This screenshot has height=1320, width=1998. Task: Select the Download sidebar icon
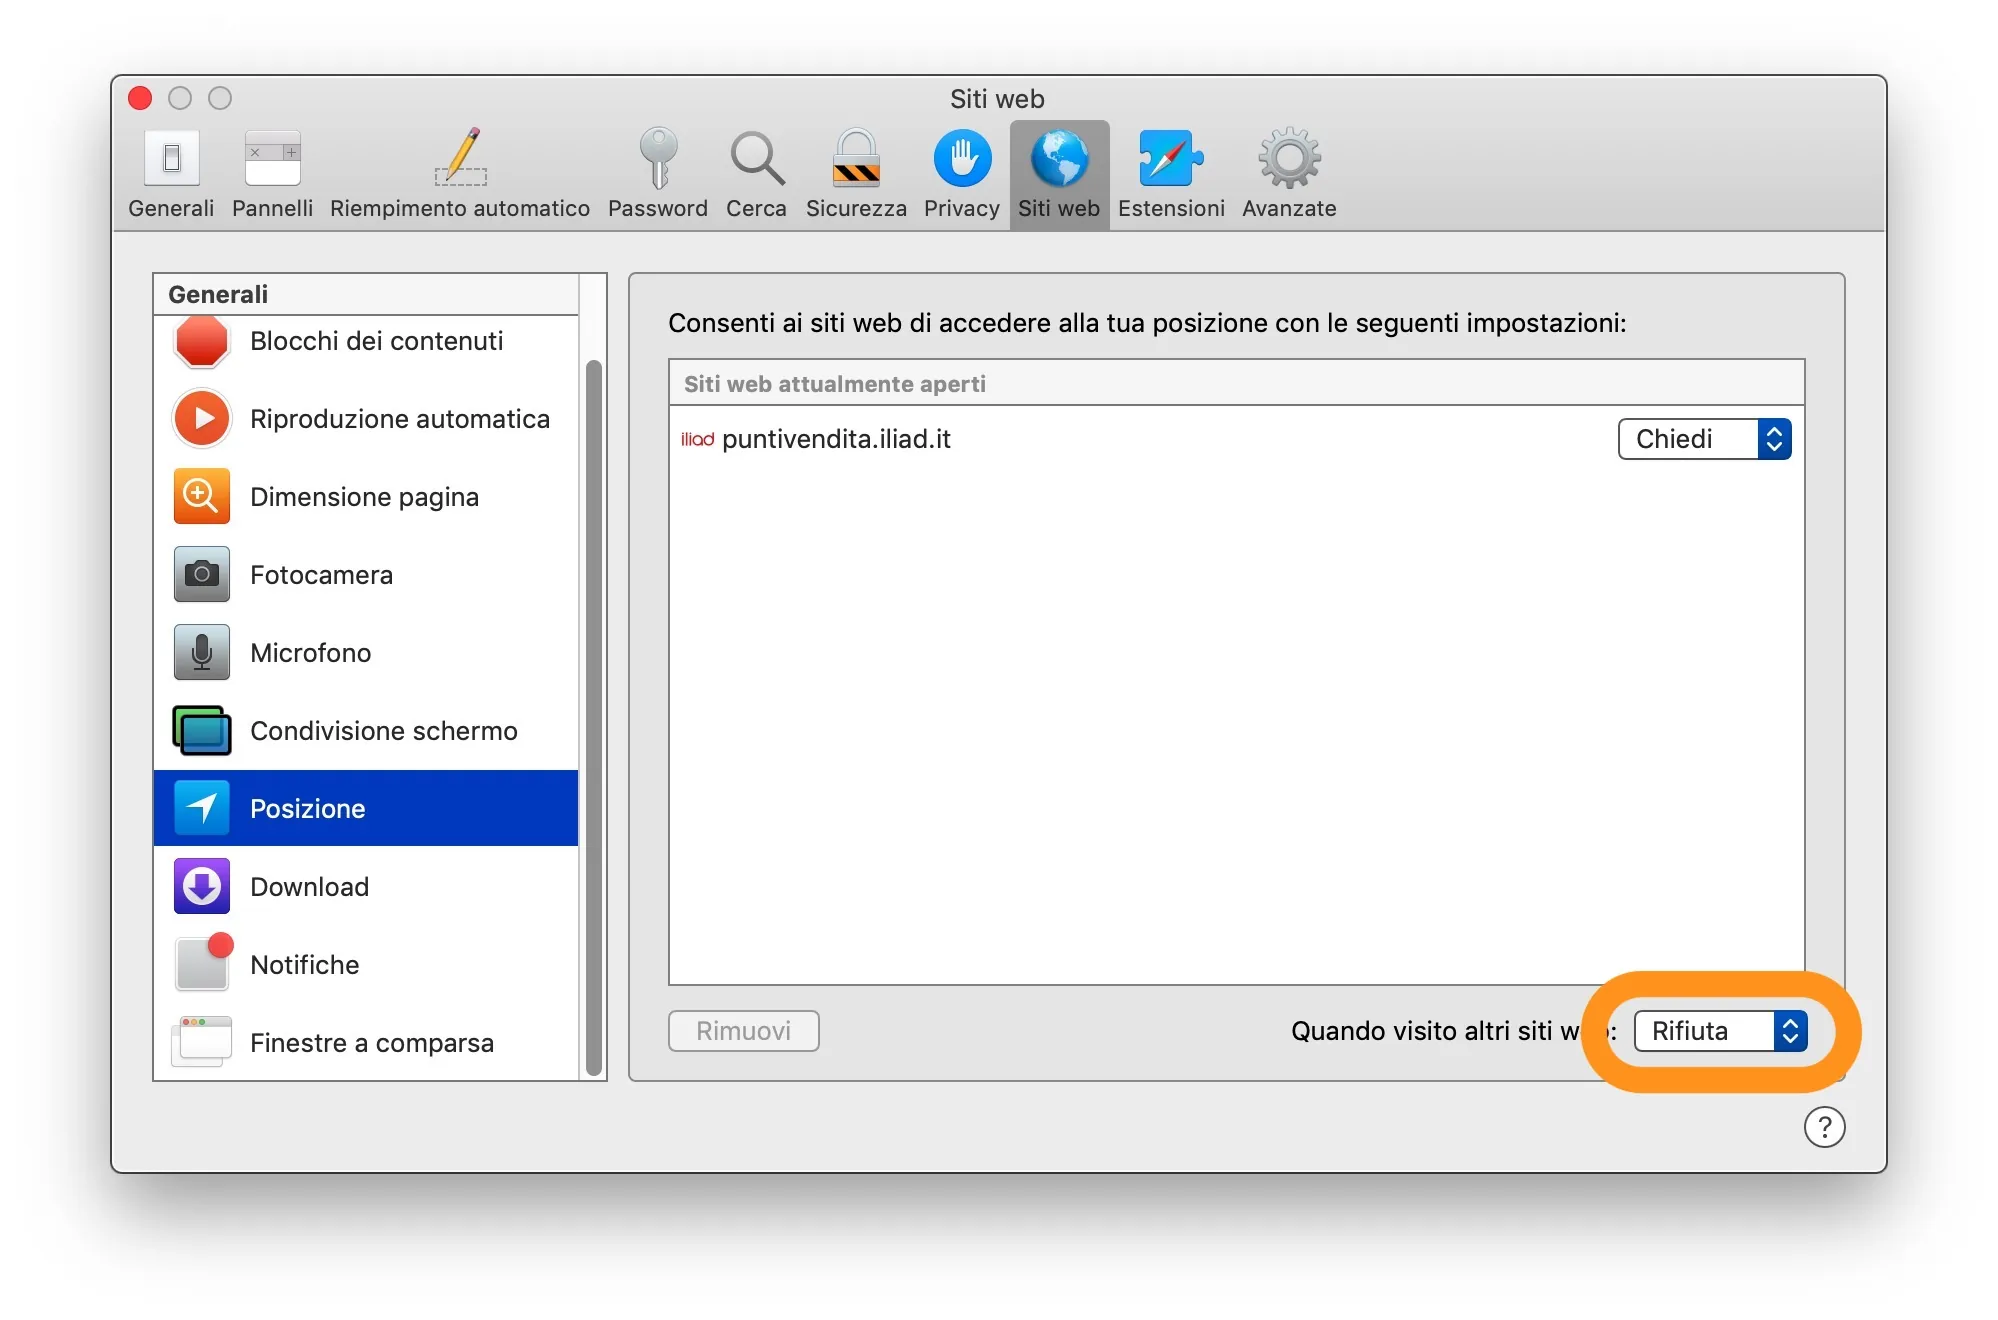201,886
